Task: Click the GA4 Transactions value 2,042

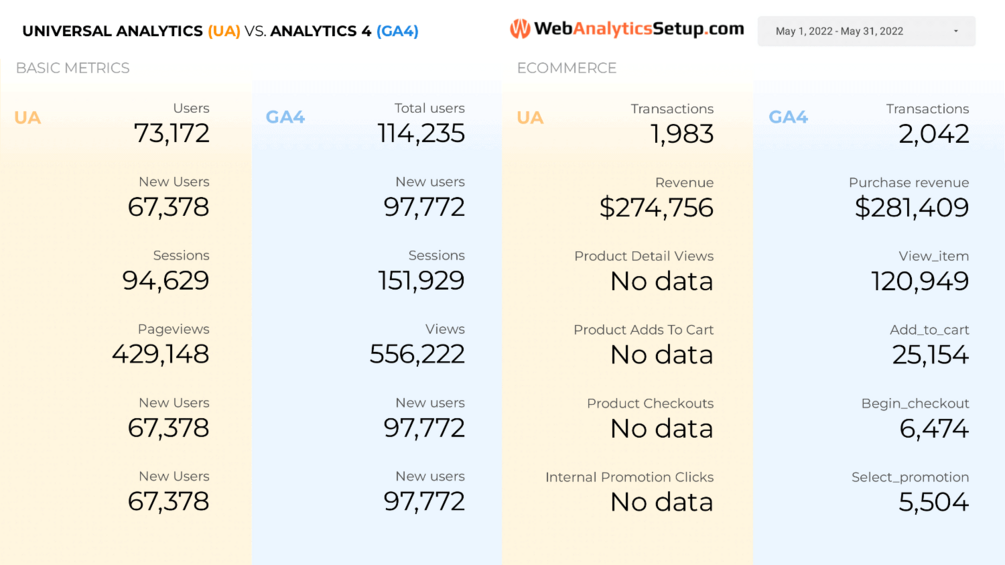Action: click(x=934, y=134)
